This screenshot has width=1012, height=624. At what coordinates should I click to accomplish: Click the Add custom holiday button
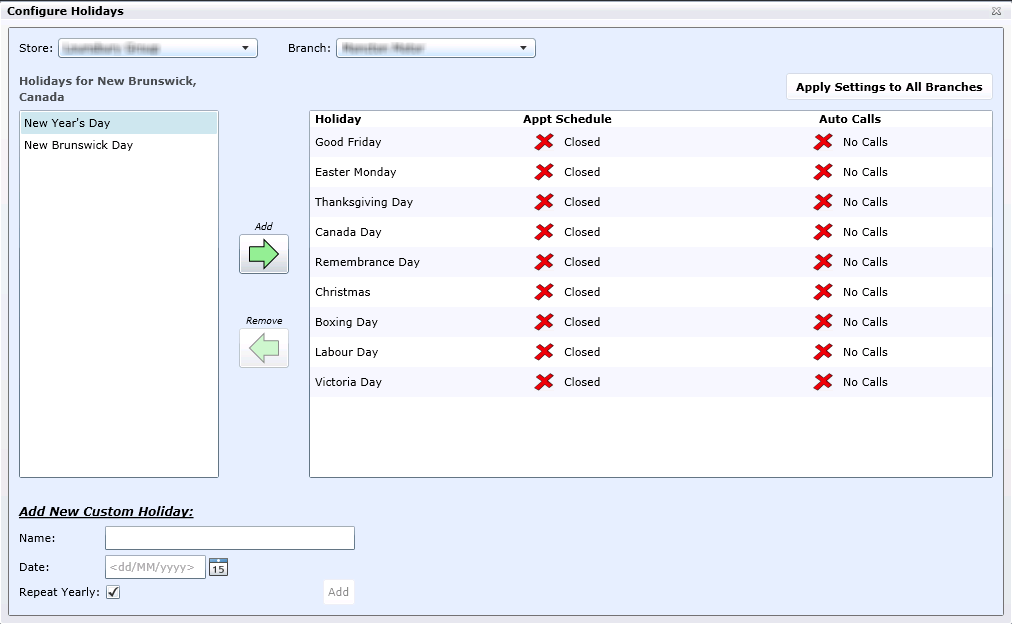[x=339, y=592]
